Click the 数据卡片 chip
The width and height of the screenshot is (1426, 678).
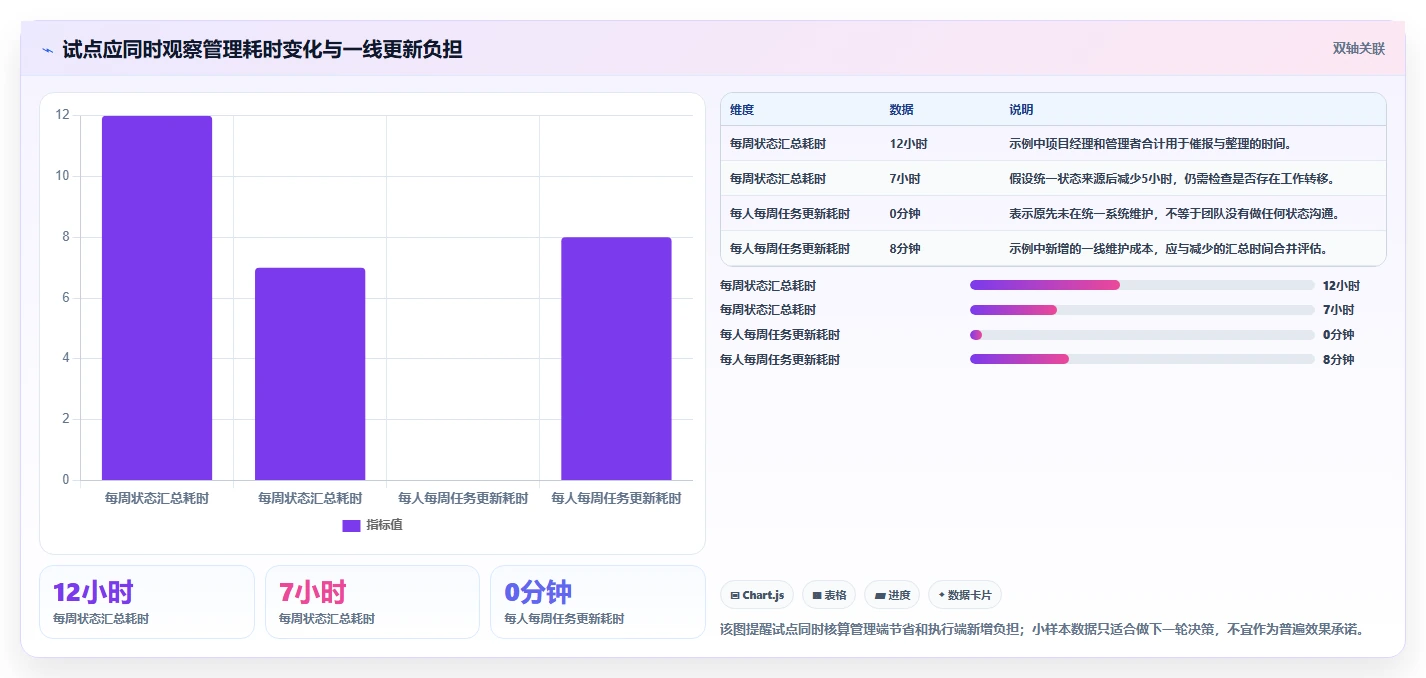coord(965,595)
